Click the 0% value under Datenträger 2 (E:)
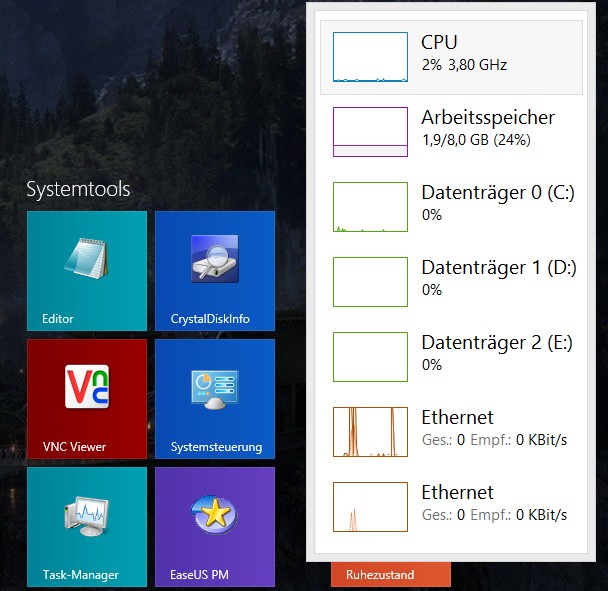The width and height of the screenshot is (608, 591). (x=432, y=365)
